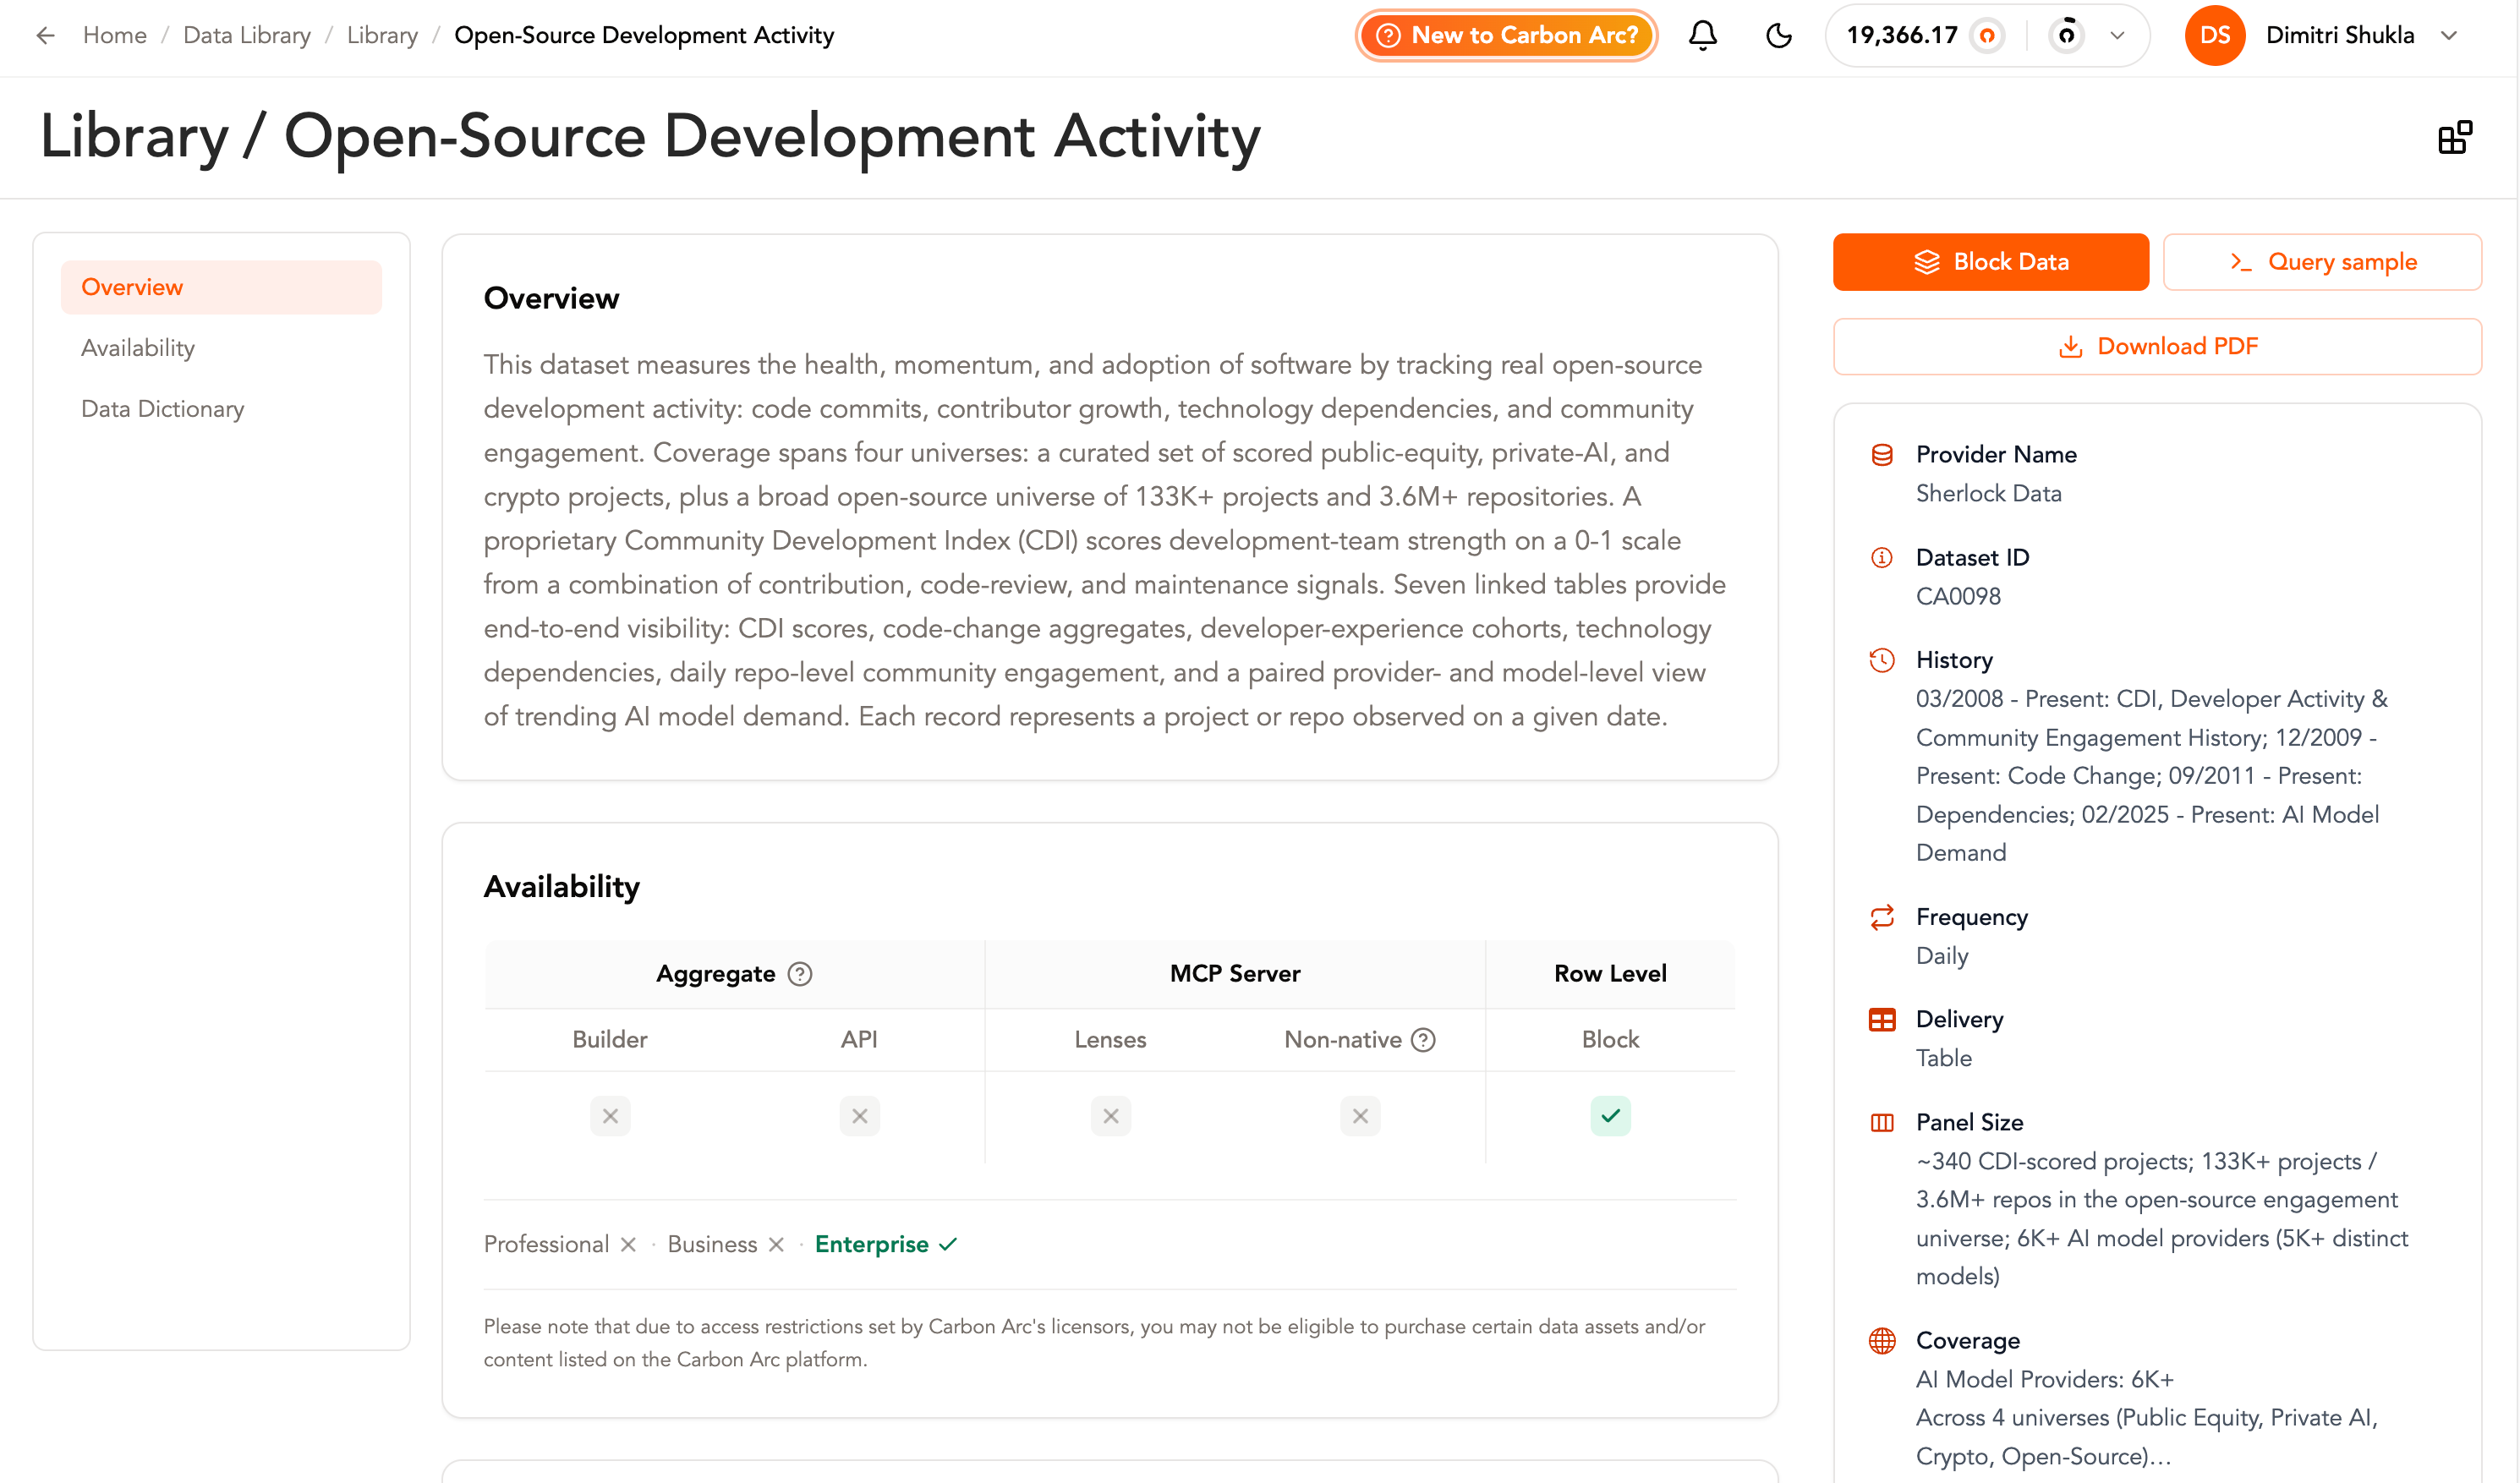The height and width of the screenshot is (1483, 2520).
Task: Open New to Carbon Arc? help button
Action: tap(1506, 36)
